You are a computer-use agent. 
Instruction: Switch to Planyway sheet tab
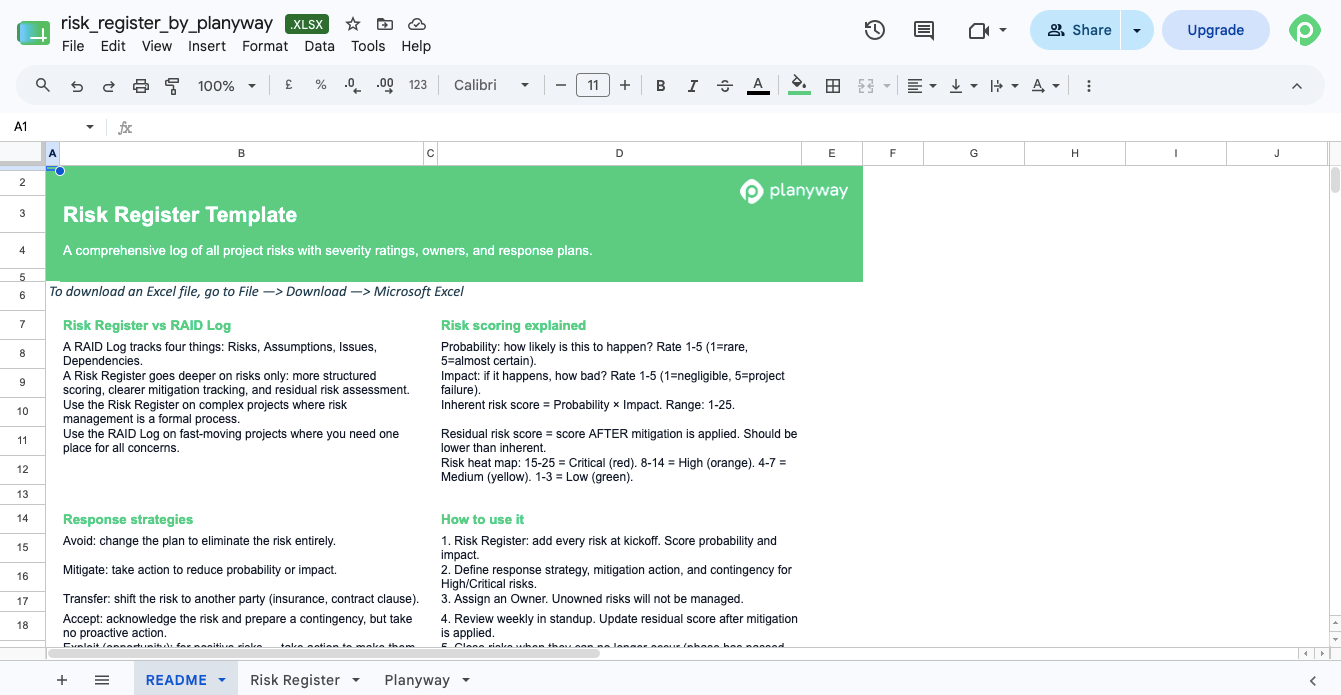coord(417,680)
